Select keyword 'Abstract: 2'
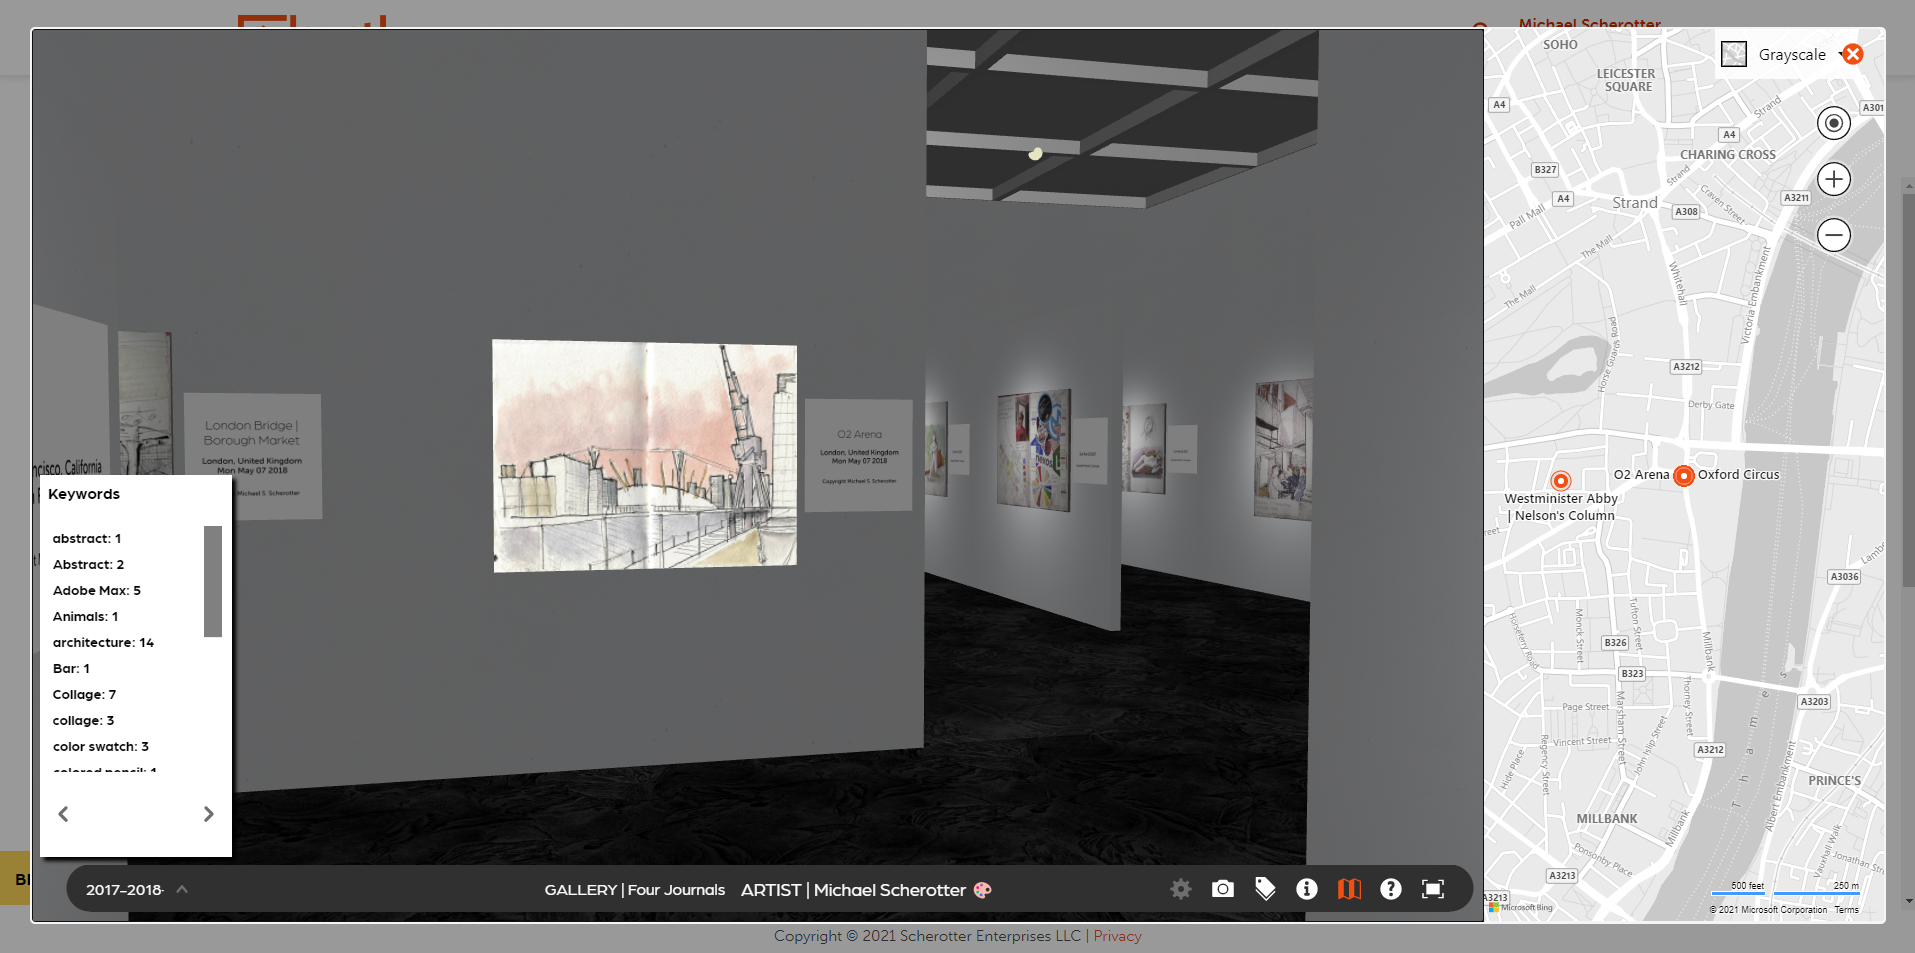The height and width of the screenshot is (953, 1915). click(88, 564)
